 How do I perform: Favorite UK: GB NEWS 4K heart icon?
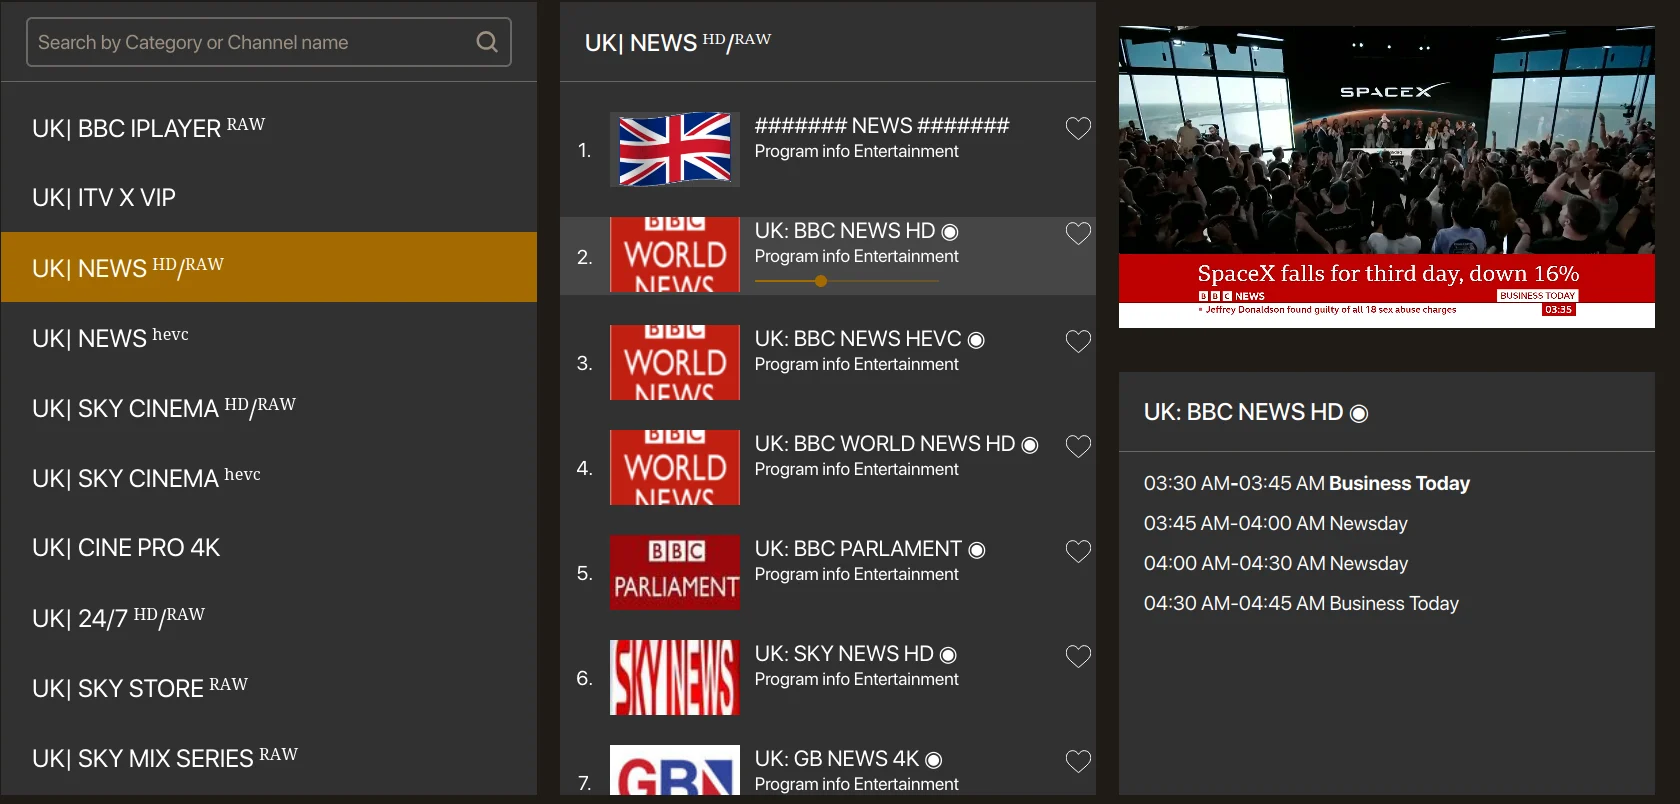[1078, 761]
